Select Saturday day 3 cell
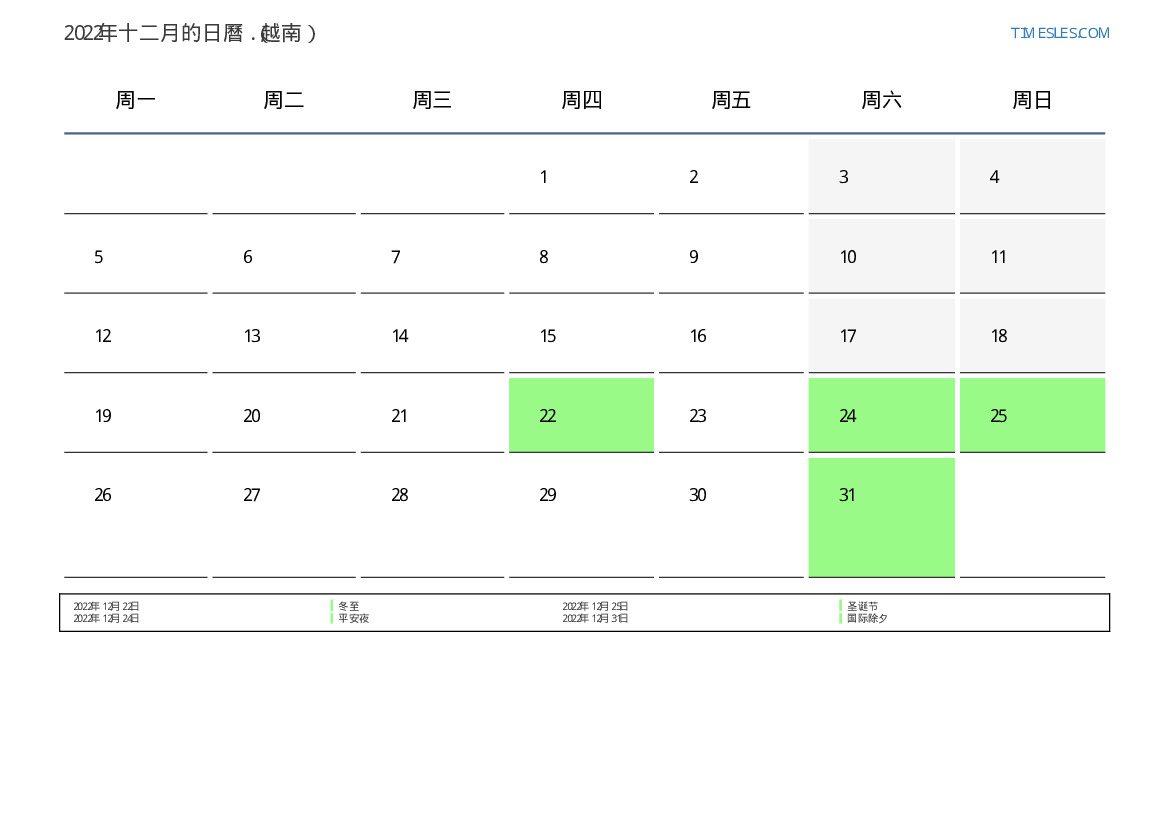This screenshot has height=827, width=1169. coord(882,177)
